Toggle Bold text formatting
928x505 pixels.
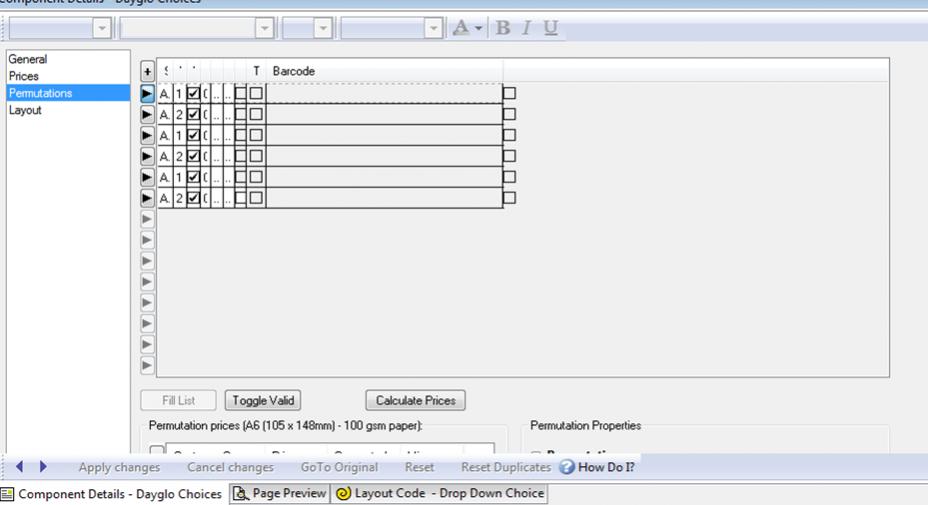(x=503, y=28)
